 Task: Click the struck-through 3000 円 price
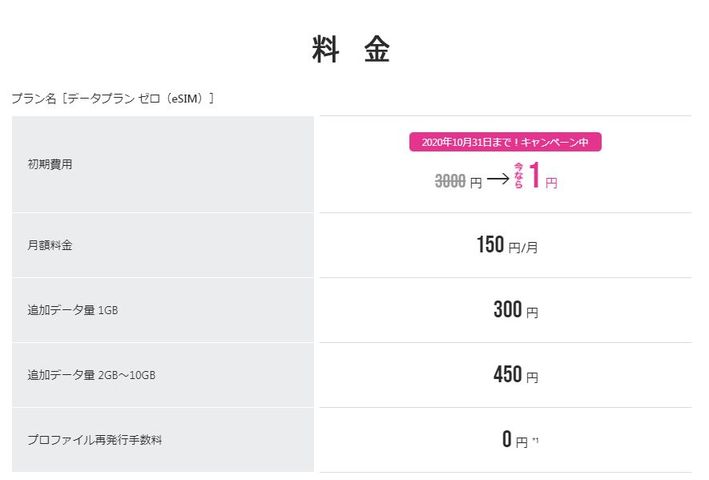tap(458, 181)
